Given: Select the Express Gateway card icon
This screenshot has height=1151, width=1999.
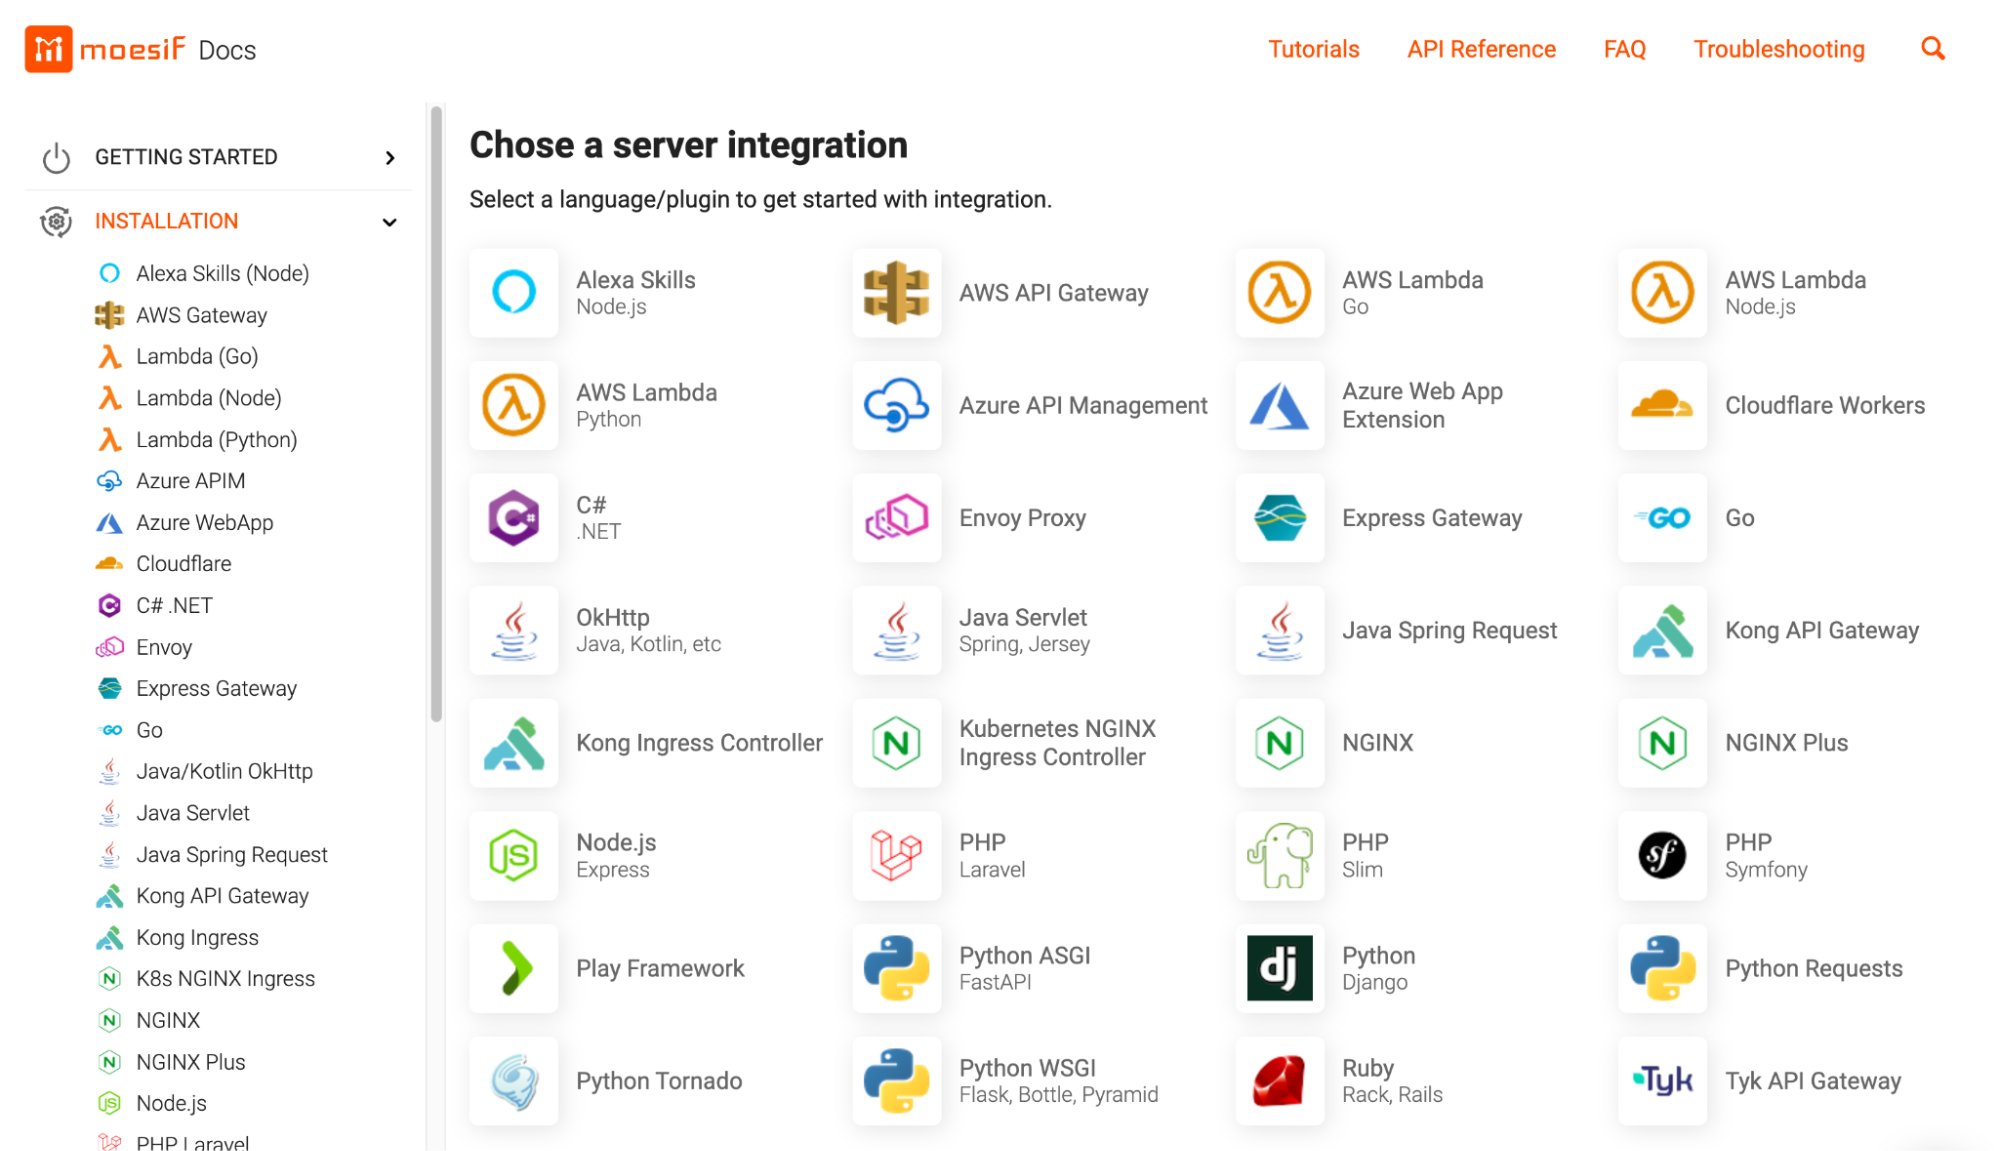Looking at the screenshot, I should tap(1279, 518).
